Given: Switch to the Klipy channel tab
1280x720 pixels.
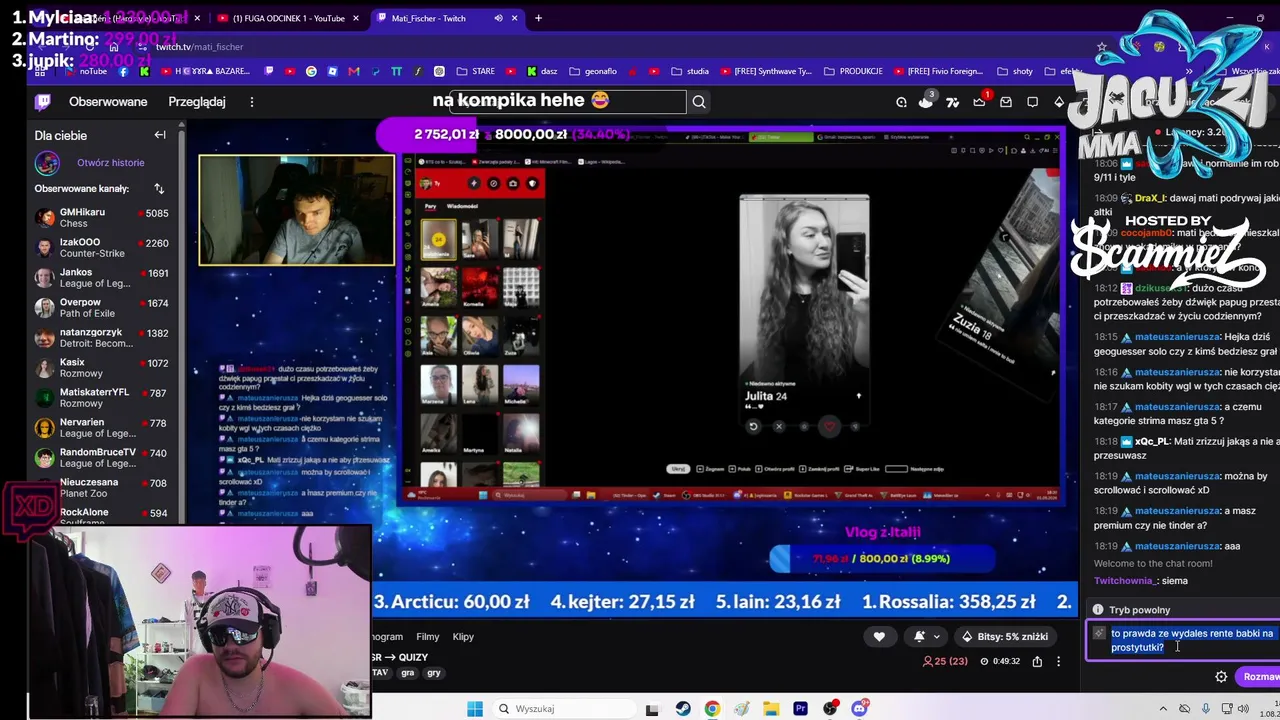Looking at the screenshot, I should pyautogui.click(x=463, y=637).
